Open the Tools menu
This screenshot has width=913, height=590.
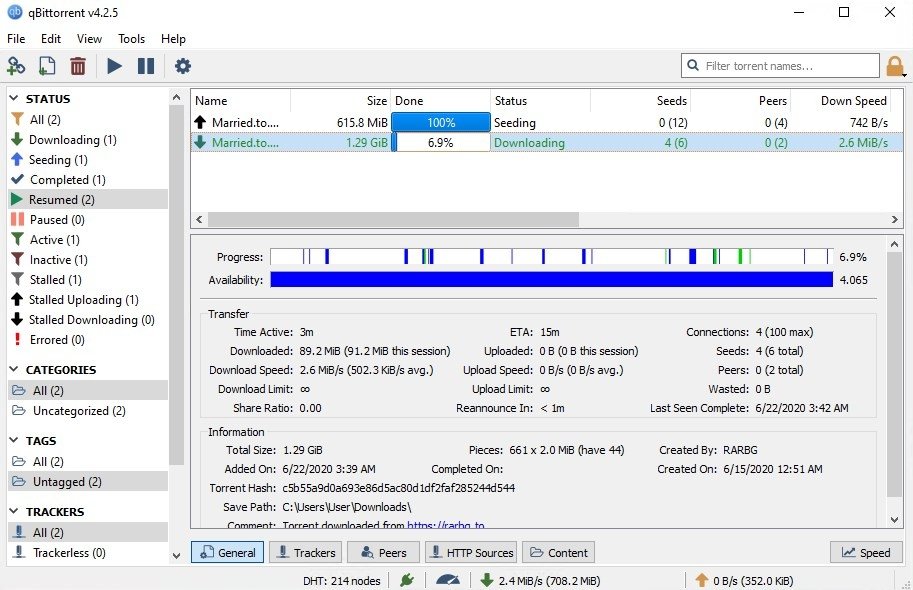pos(131,39)
